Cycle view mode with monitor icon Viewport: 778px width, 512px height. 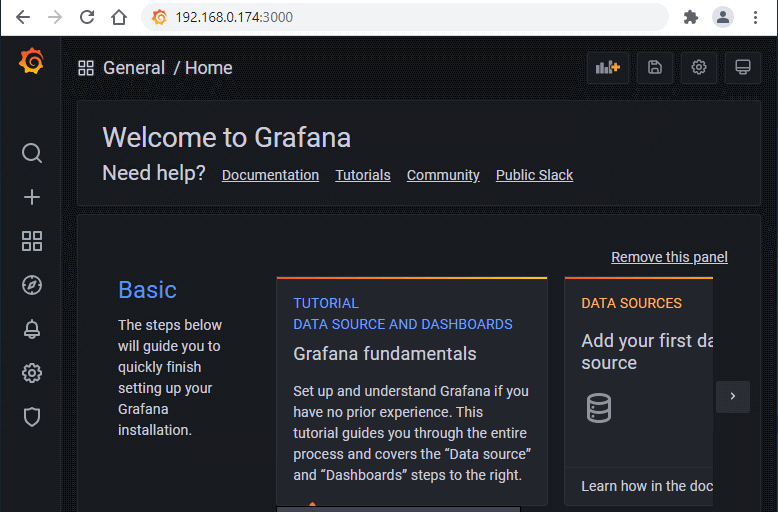coord(742,68)
